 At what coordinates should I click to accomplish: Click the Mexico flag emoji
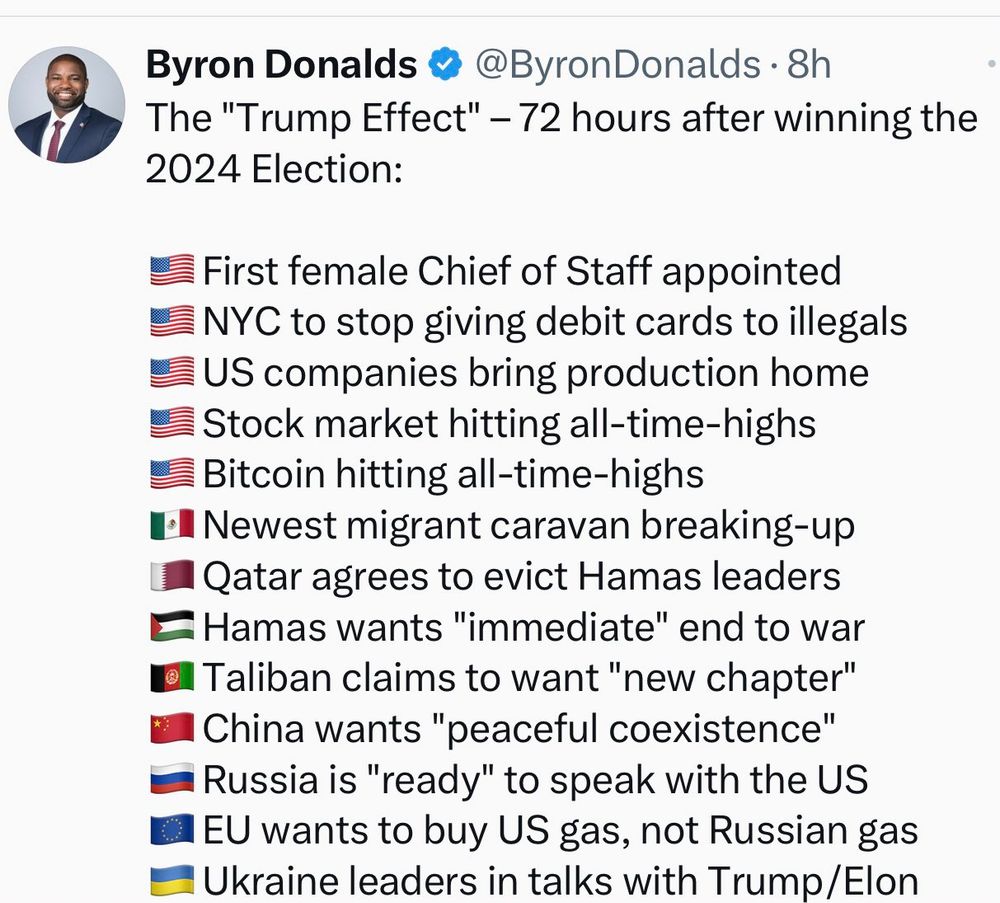pyautogui.click(x=171, y=525)
